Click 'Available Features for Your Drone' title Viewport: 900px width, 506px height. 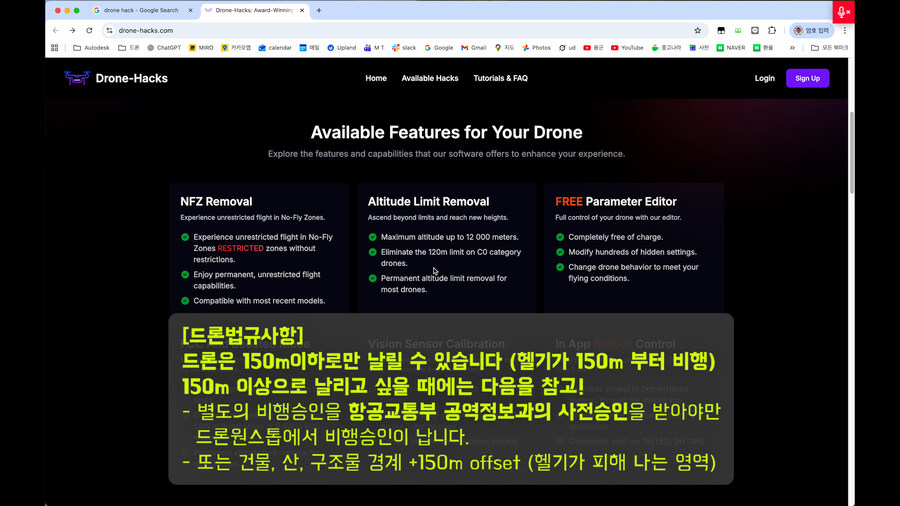coord(447,133)
